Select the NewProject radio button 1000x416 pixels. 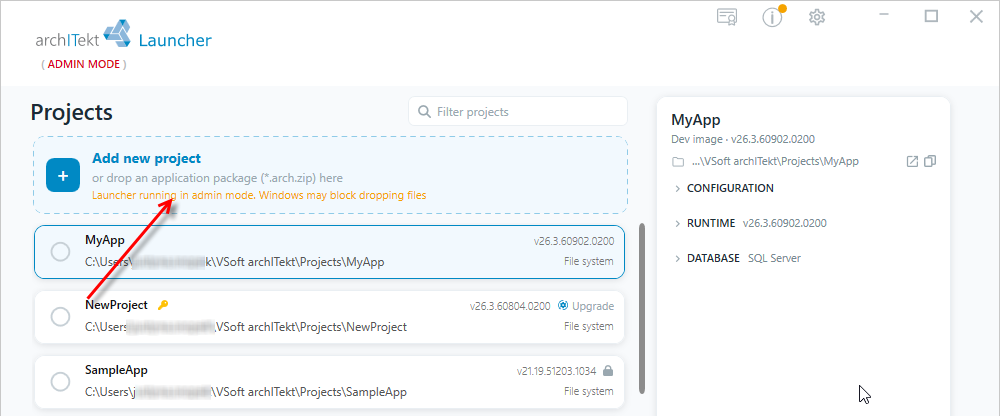click(61, 316)
